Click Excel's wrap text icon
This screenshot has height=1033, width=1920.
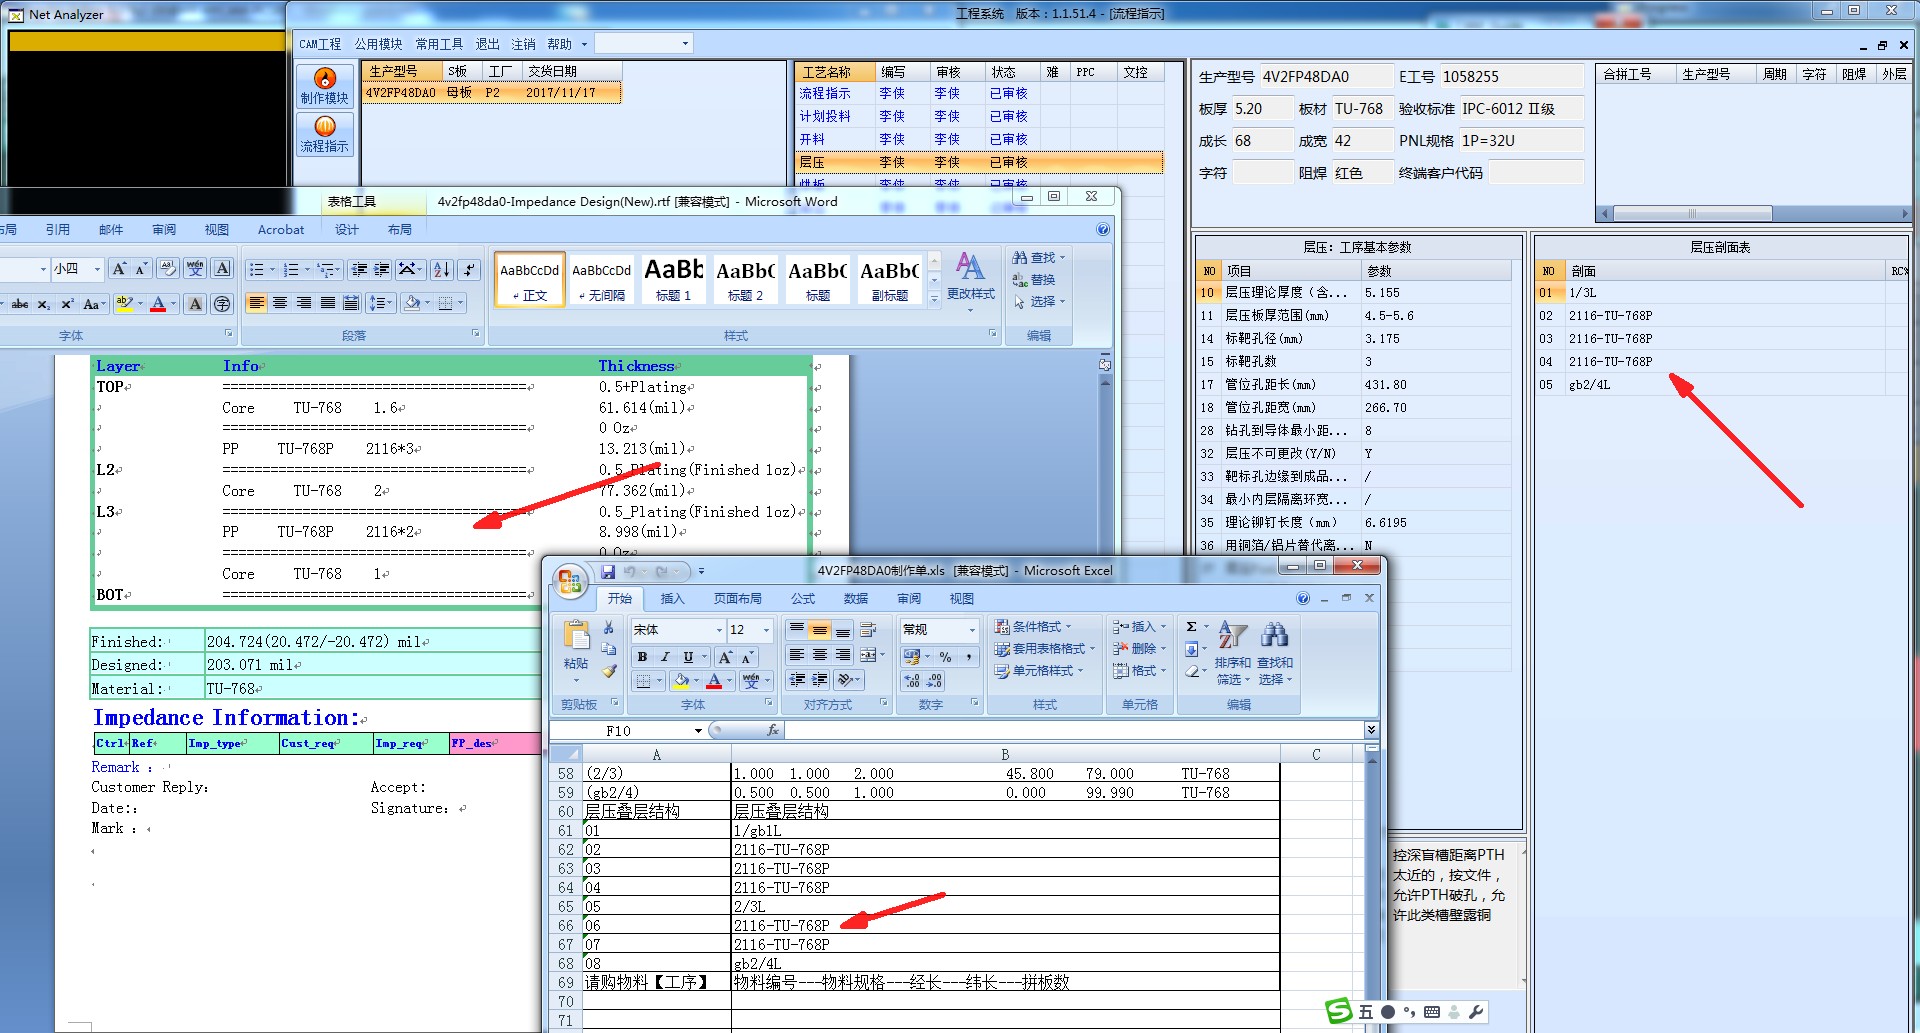coord(867,630)
